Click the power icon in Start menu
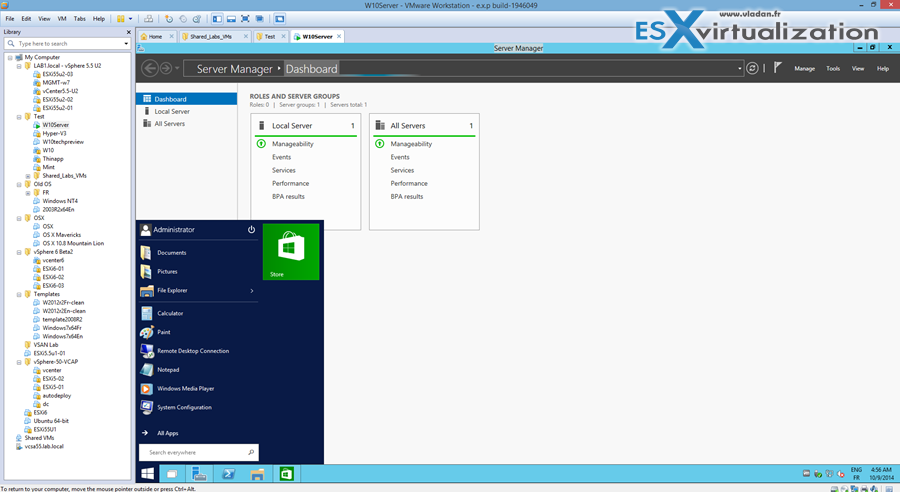This screenshot has height=492, width=900. [x=251, y=230]
